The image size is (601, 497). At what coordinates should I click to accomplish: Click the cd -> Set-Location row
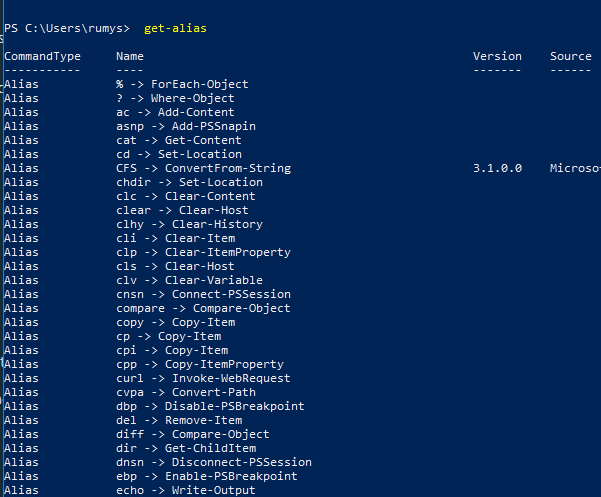(x=179, y=154)
